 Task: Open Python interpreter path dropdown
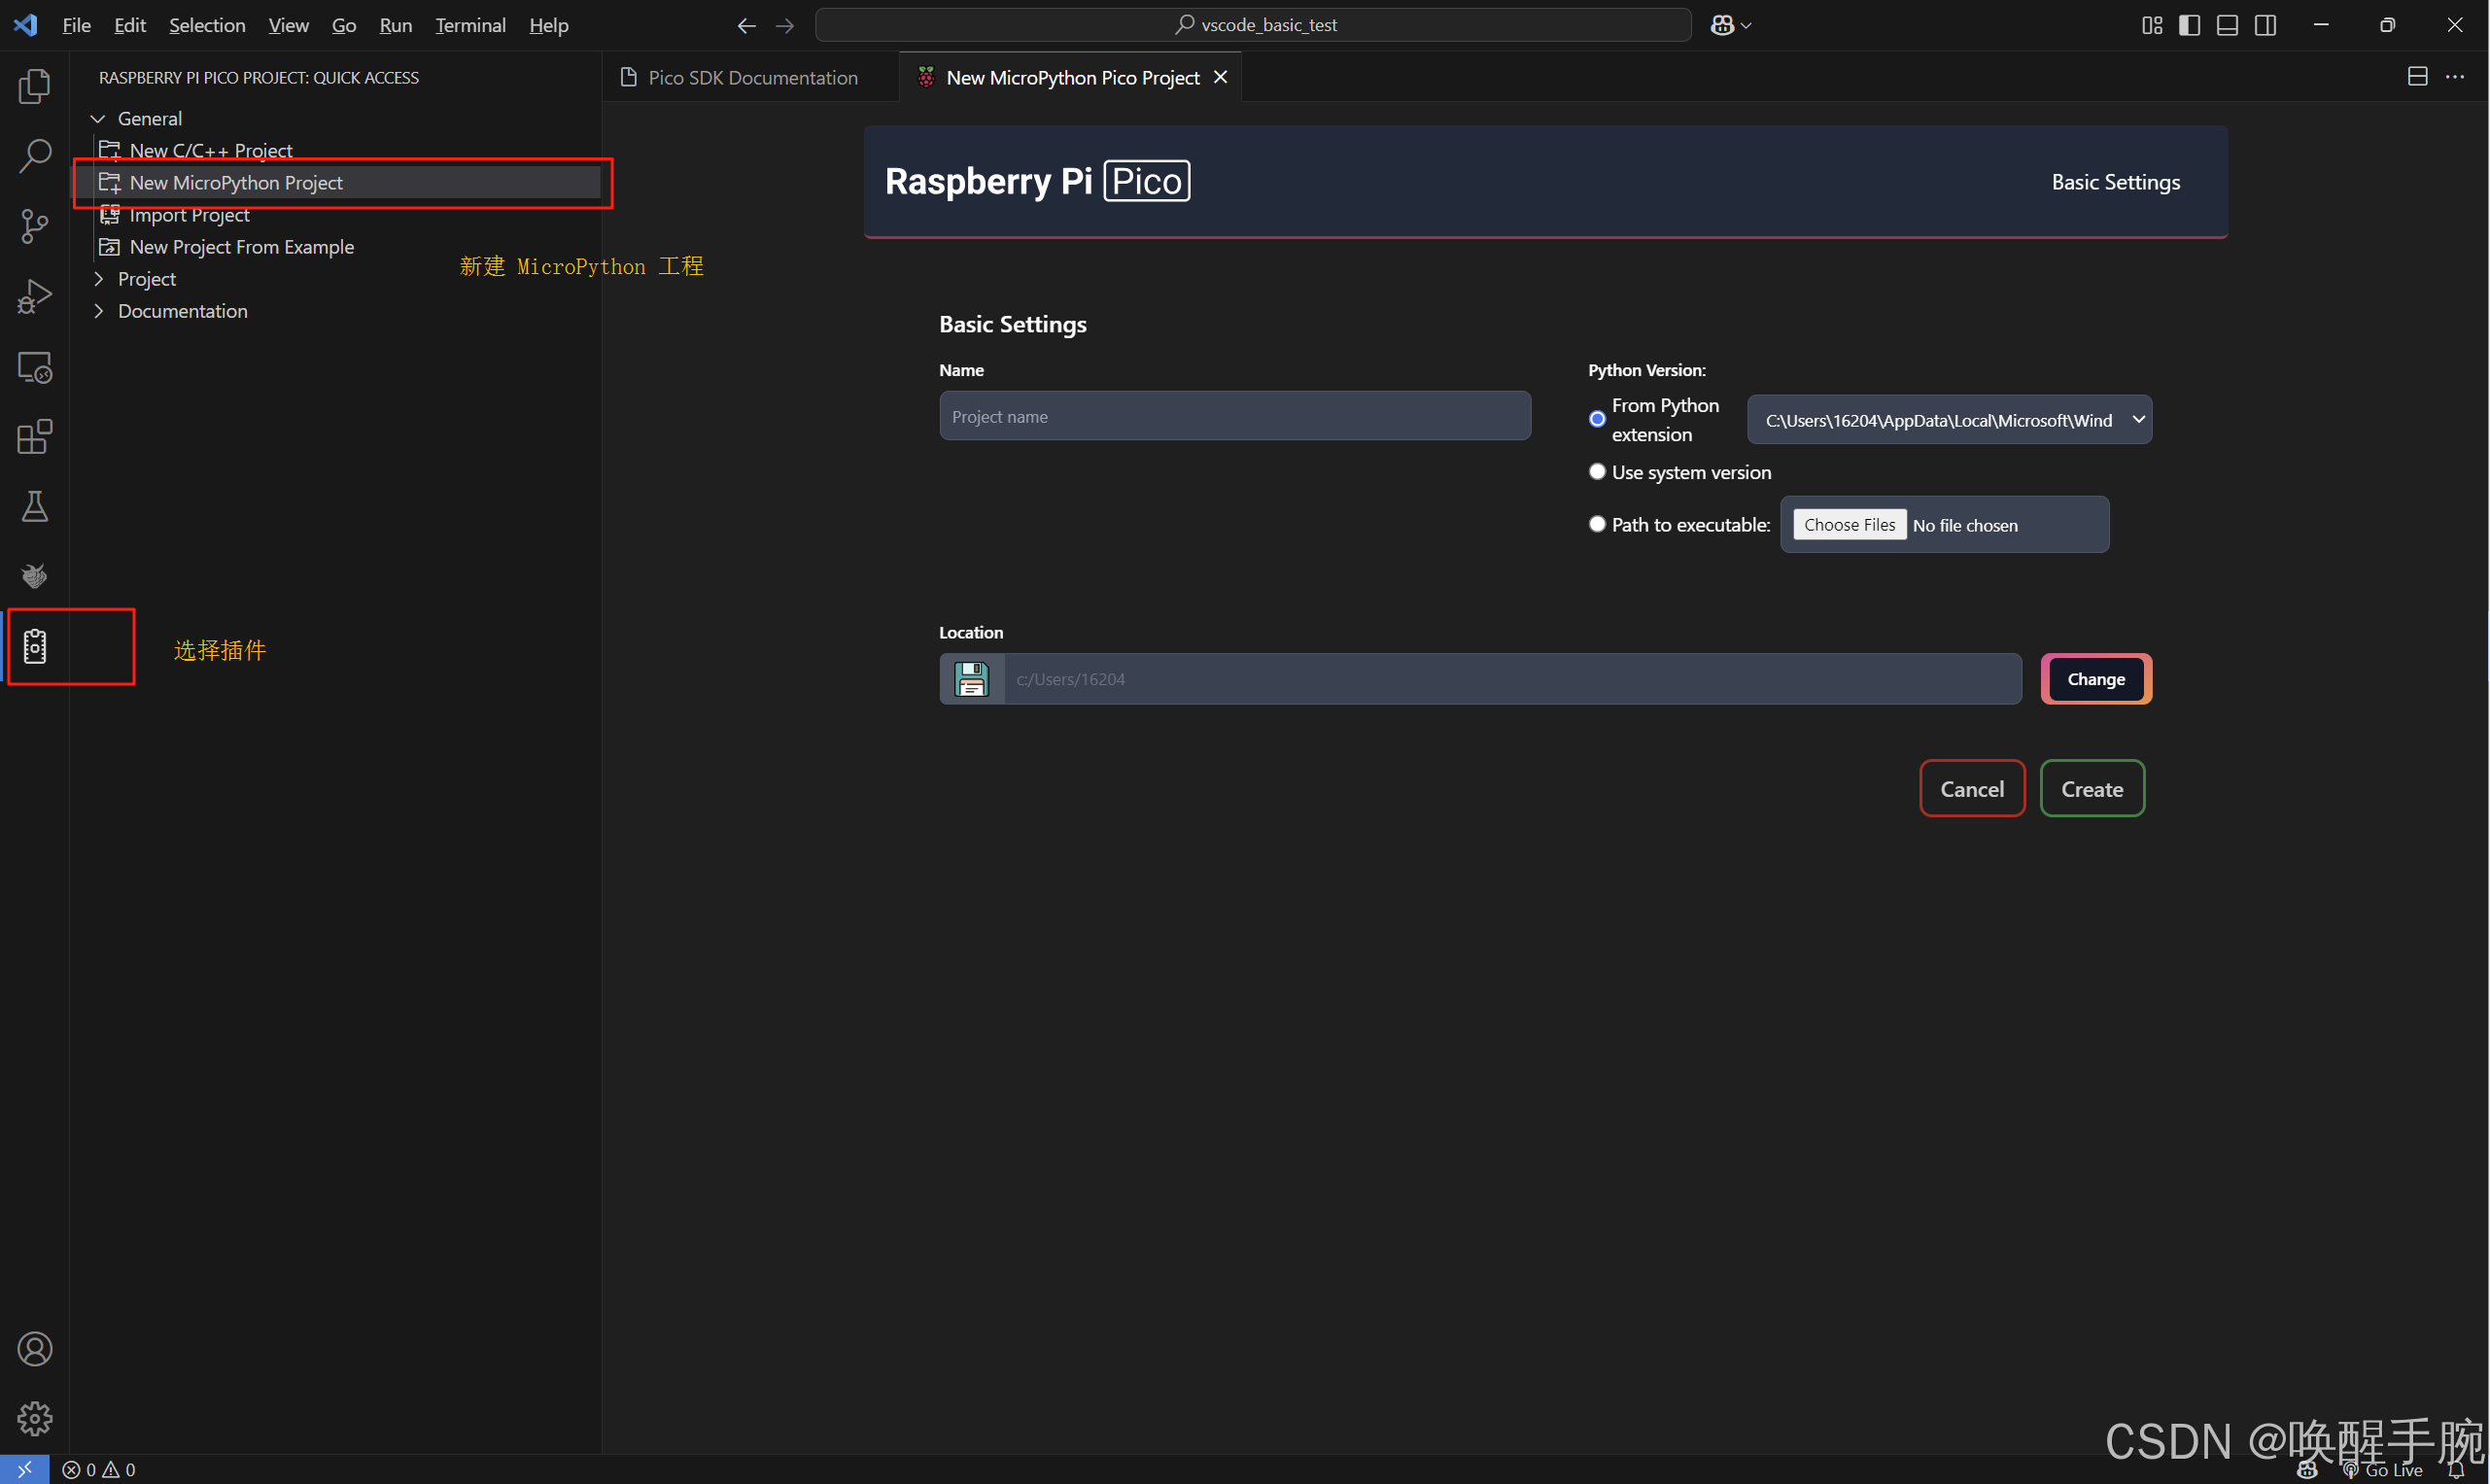1948,420
